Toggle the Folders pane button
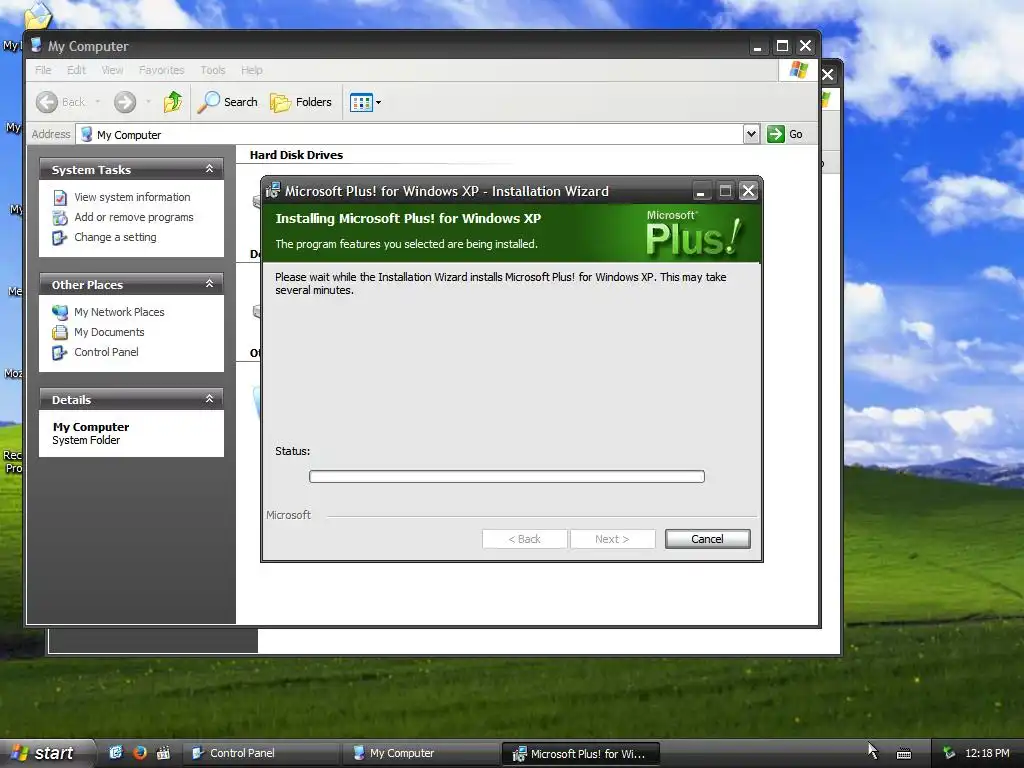Image resolution: width=1024 pixels, height=768 pixels. [x=301, y=102]
